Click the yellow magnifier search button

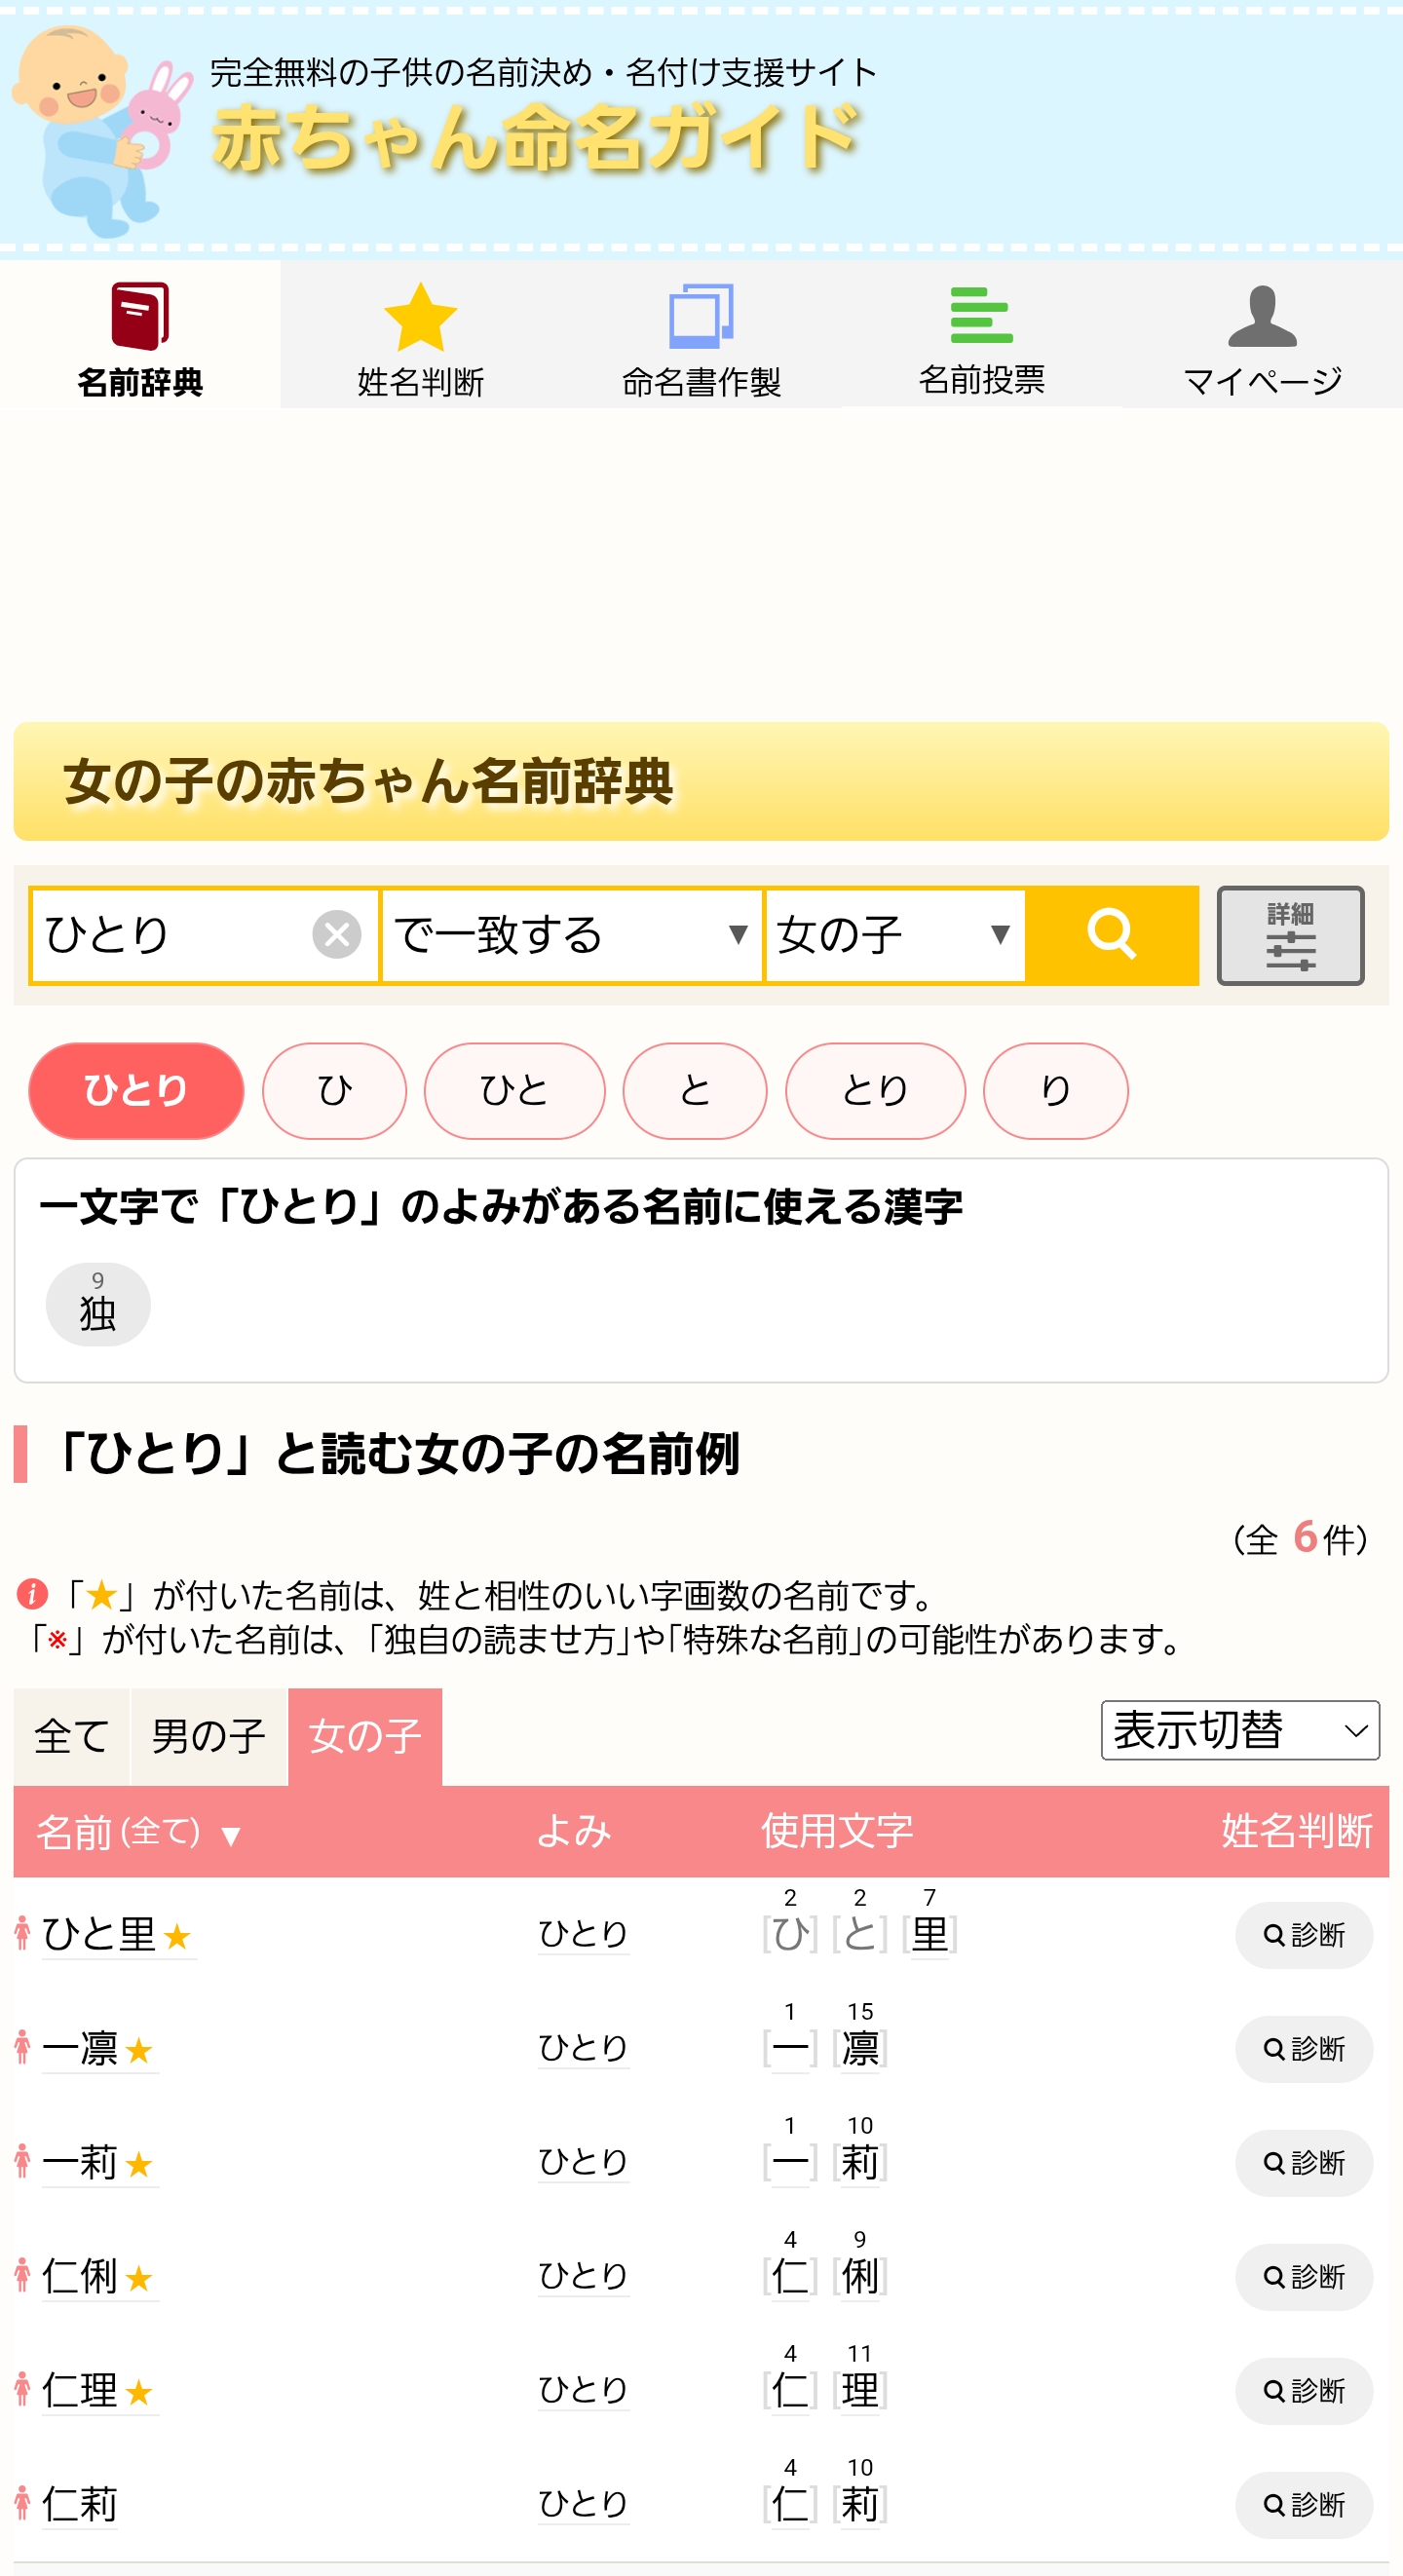(x=1112, y=935)
